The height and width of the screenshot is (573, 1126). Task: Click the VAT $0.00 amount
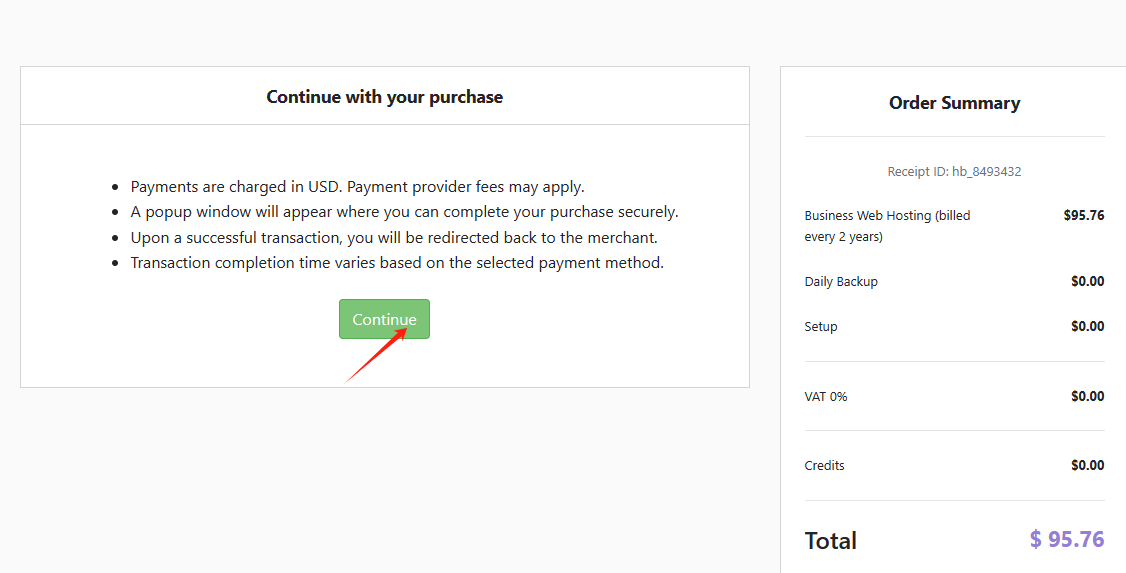[1087, 397]
